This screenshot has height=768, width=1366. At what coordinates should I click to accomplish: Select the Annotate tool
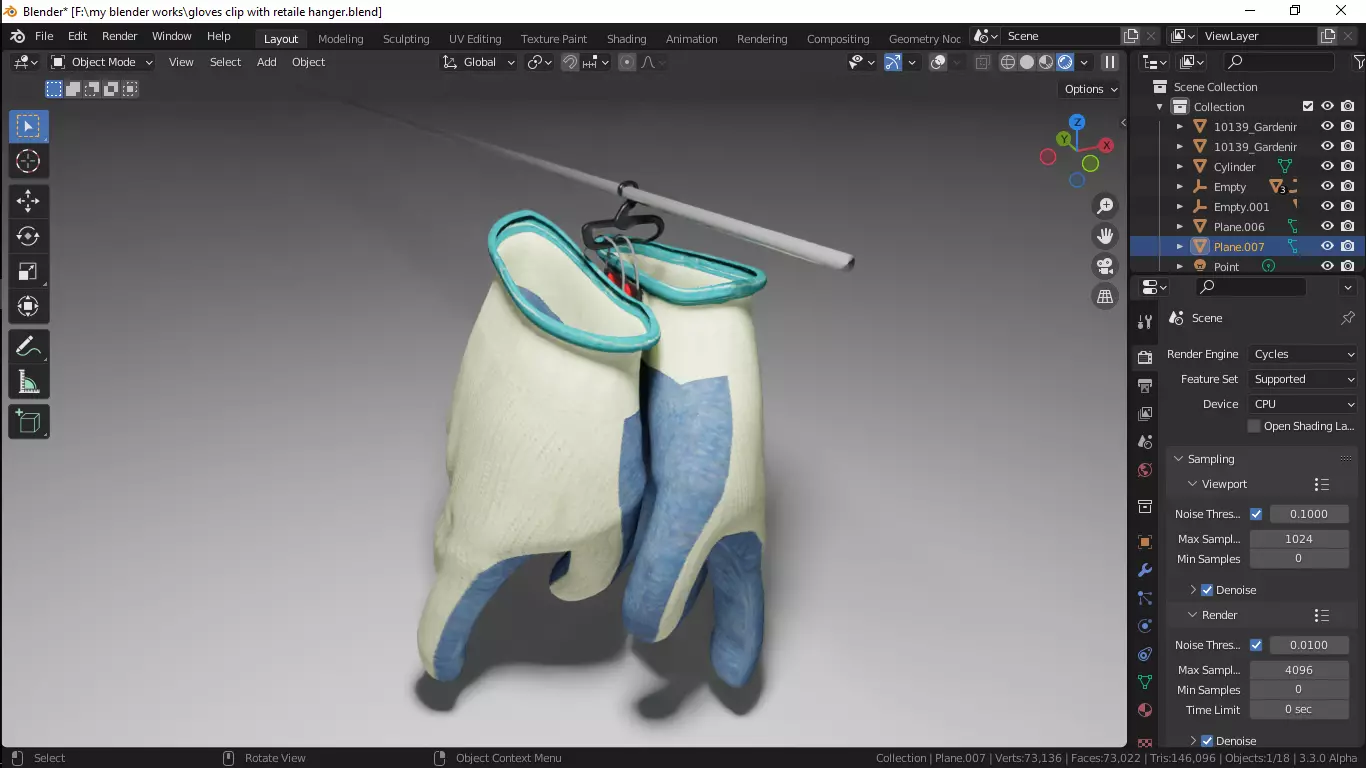coord(28,347)
